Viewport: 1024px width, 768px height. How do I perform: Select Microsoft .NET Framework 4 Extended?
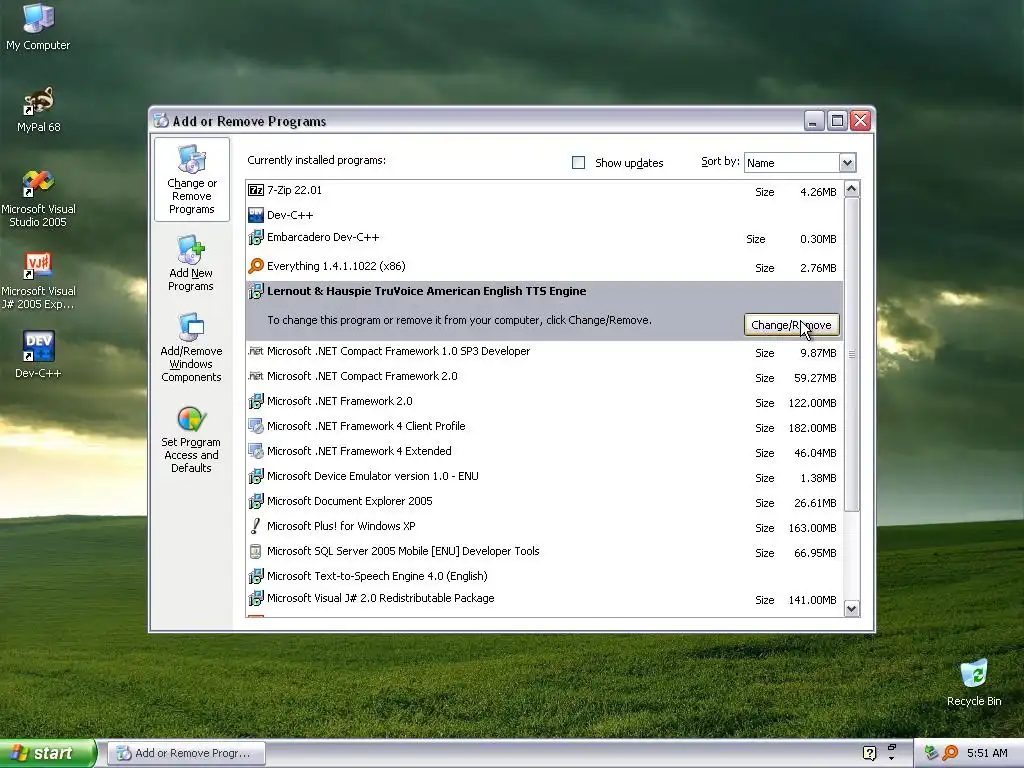pyautogui.click(x=545, y=451)
